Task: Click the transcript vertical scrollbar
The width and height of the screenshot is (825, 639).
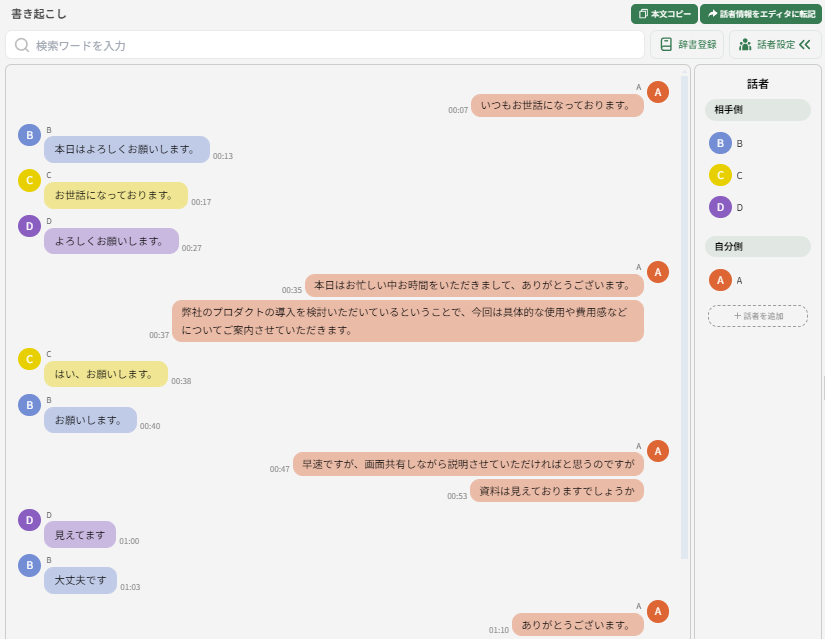Action: (685, 317)
